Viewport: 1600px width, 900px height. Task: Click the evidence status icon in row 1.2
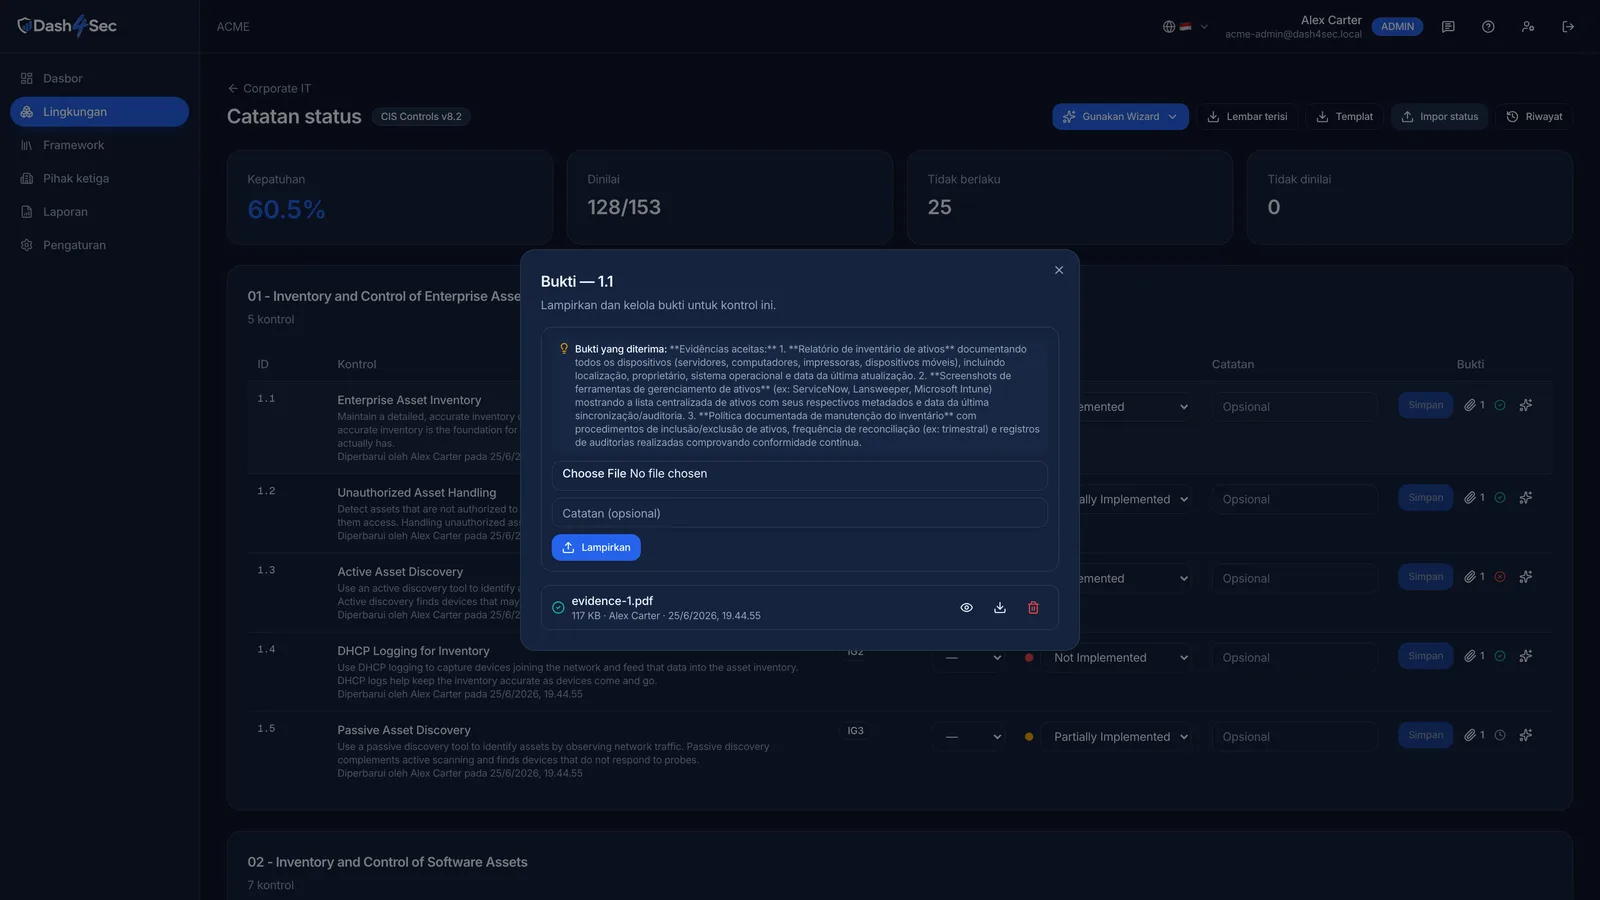point(1500,498)
